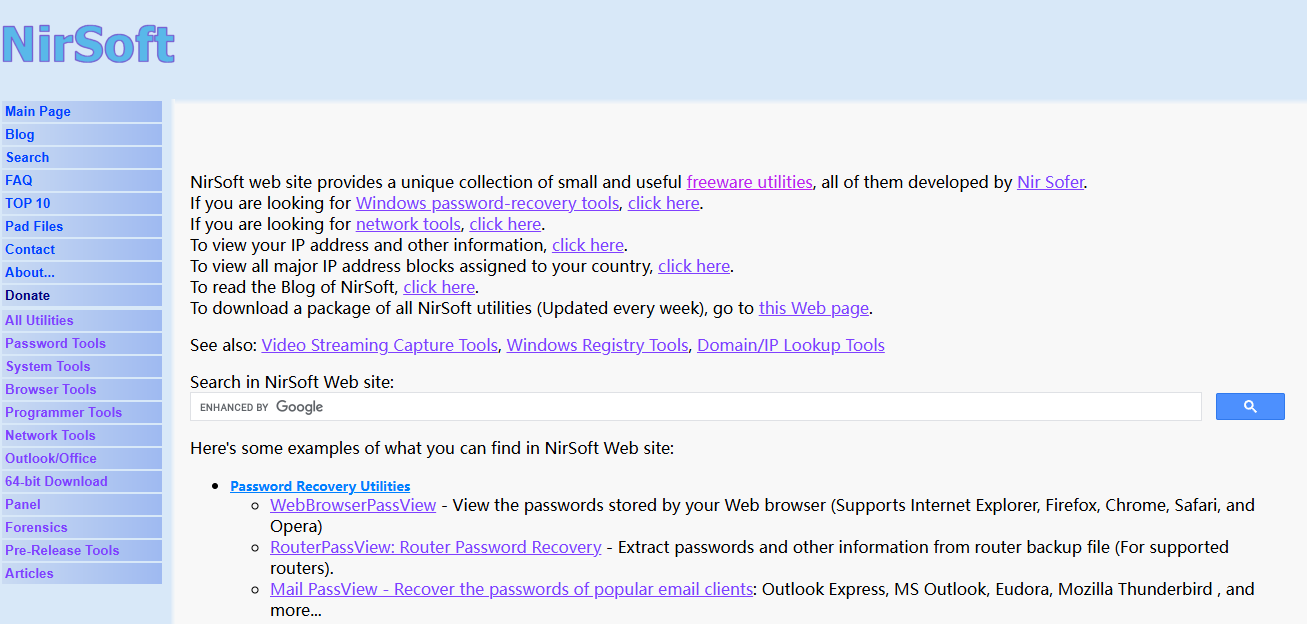
Task: Click 'click here' to view your IP address
Action: (x=588, y=245)
